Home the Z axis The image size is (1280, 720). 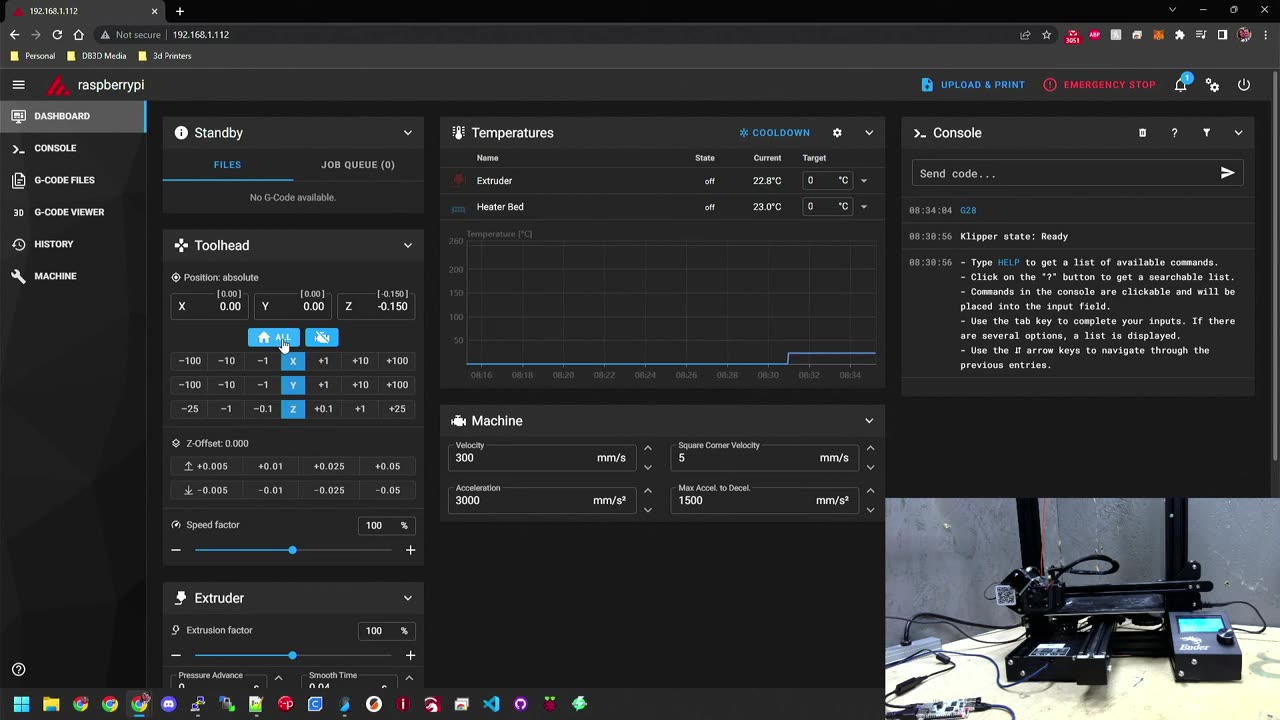(293, 409)
